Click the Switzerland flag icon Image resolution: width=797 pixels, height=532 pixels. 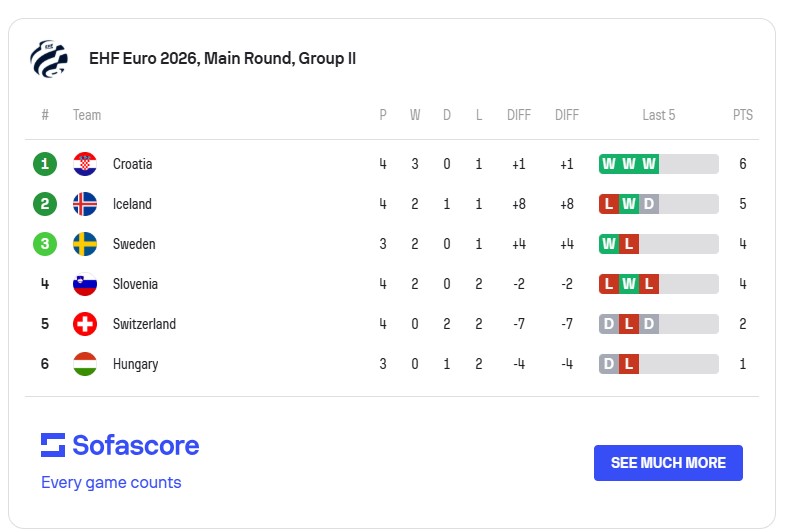pos(85,324)
